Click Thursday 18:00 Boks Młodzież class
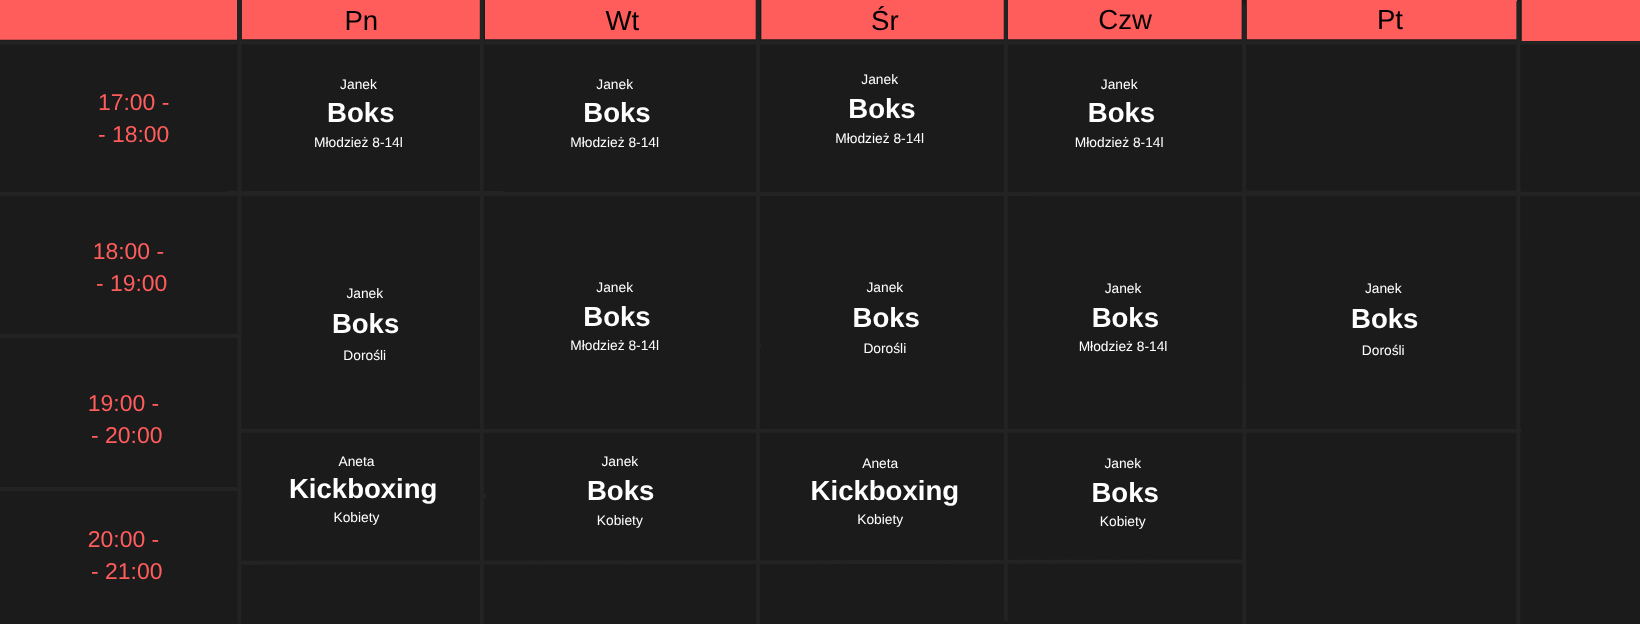The width and height of the screenshot is (1640, 624). [1124, 312]
